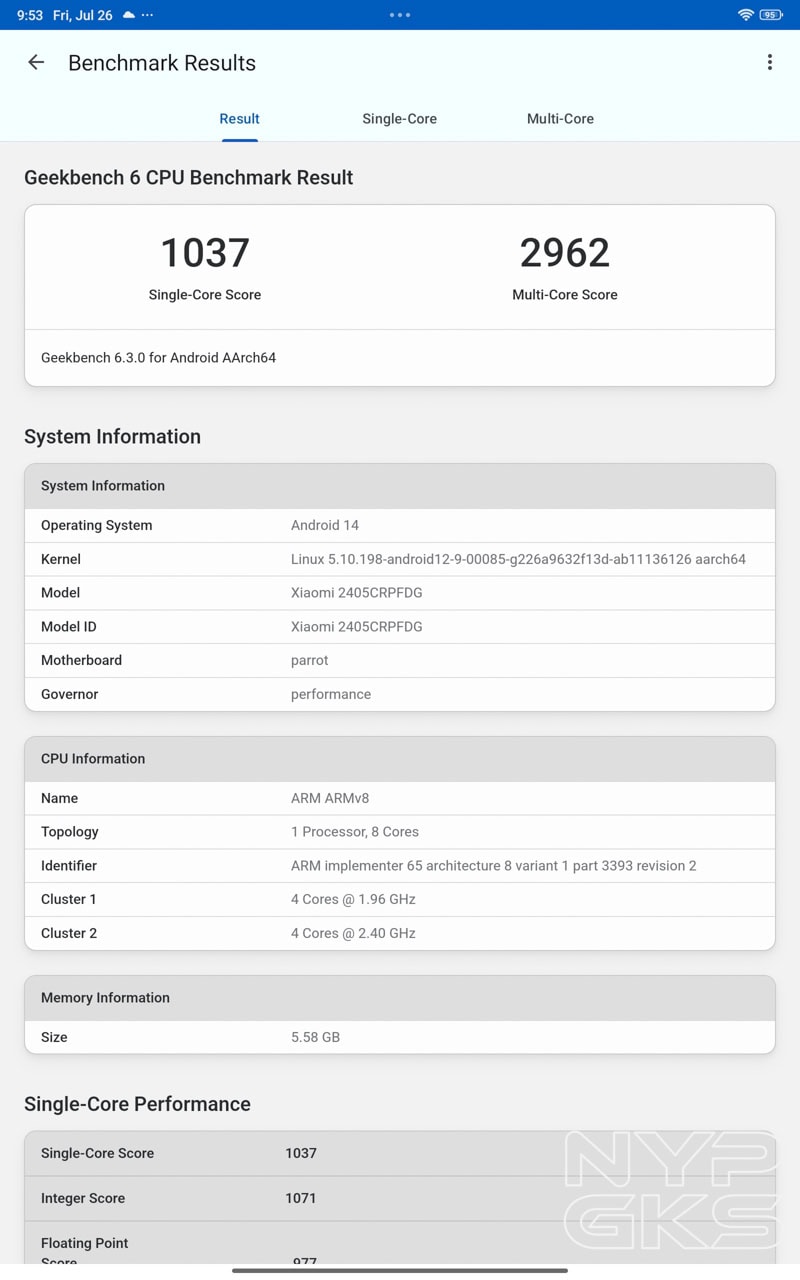Image resolution: width=800 pixels, height=1280 pixels.
Task: Select the Result tab
Action: click(239, 119)
